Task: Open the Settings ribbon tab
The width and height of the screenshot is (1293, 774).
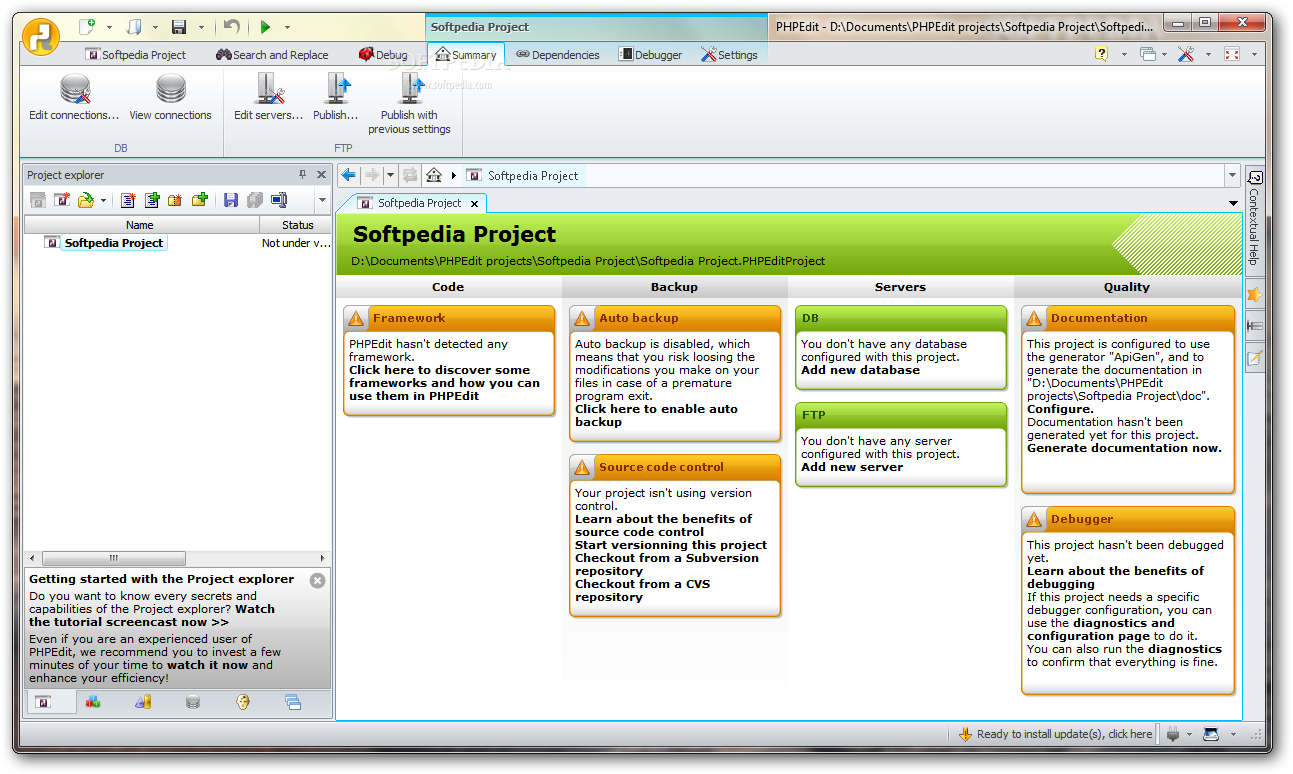Action: pyautogui.click(x=729, y=55)
